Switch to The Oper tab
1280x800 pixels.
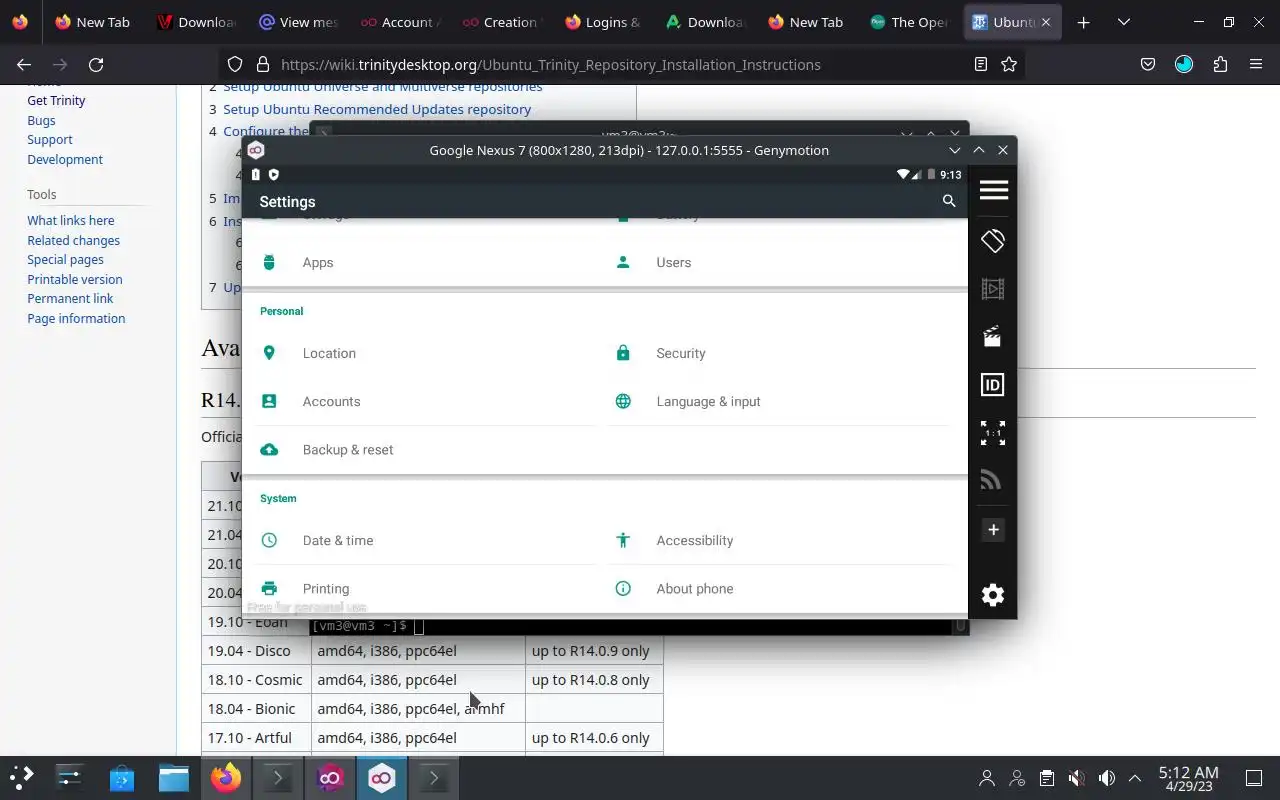pyautogui.click(x=908, y=22)
